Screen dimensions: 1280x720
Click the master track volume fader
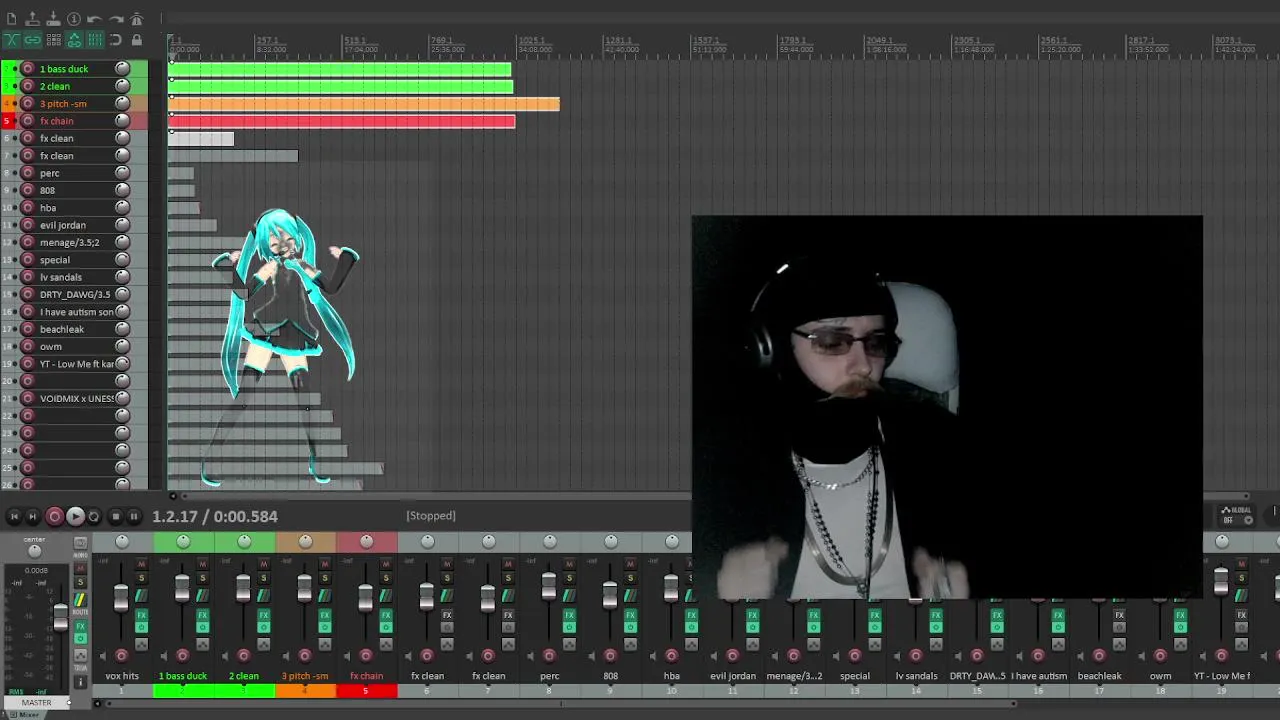pos(60,617)
